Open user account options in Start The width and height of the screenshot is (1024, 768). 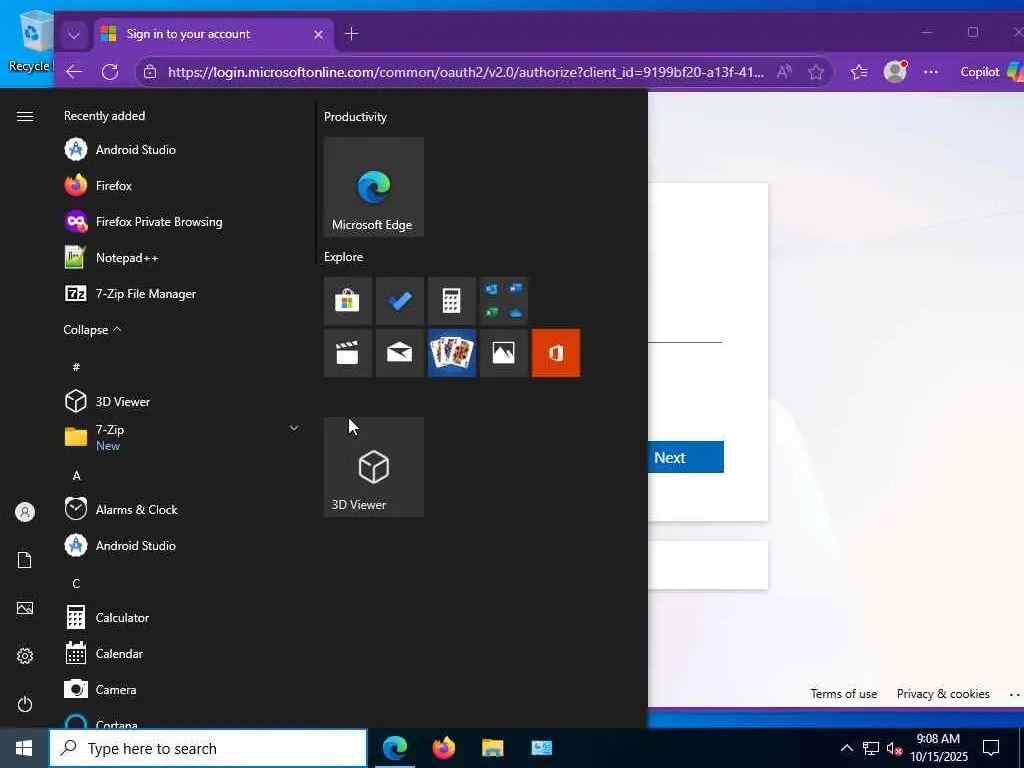point(25,512)
